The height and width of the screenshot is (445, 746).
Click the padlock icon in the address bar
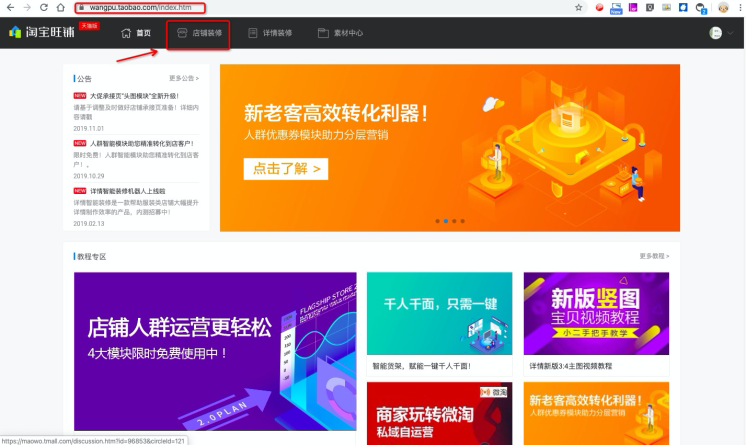(x=81, y=8)
